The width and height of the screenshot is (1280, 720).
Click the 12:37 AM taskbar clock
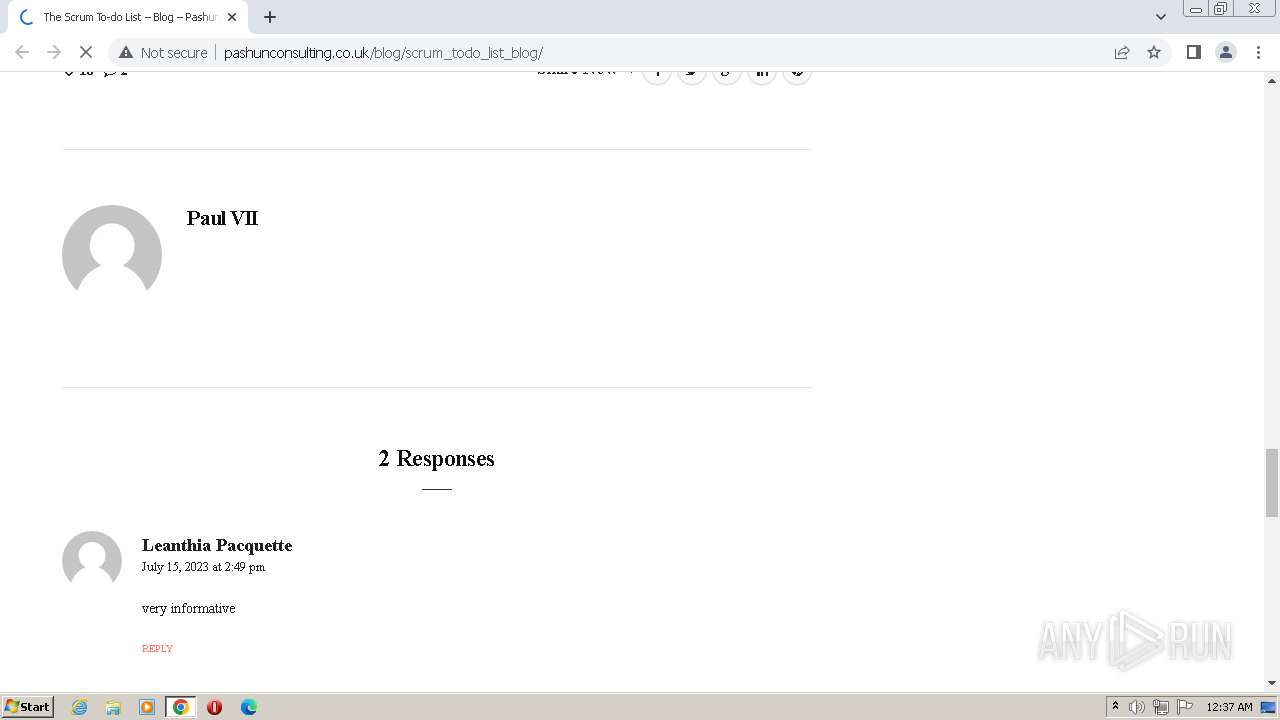1229,707
